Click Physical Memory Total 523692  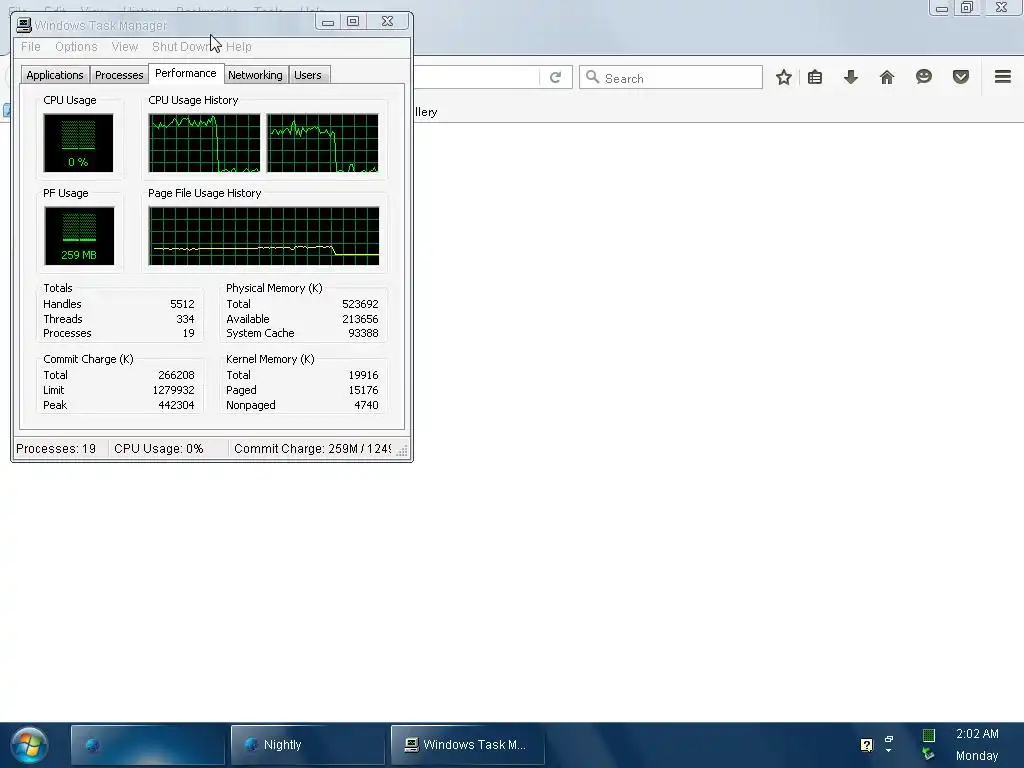tap(360, 304)
